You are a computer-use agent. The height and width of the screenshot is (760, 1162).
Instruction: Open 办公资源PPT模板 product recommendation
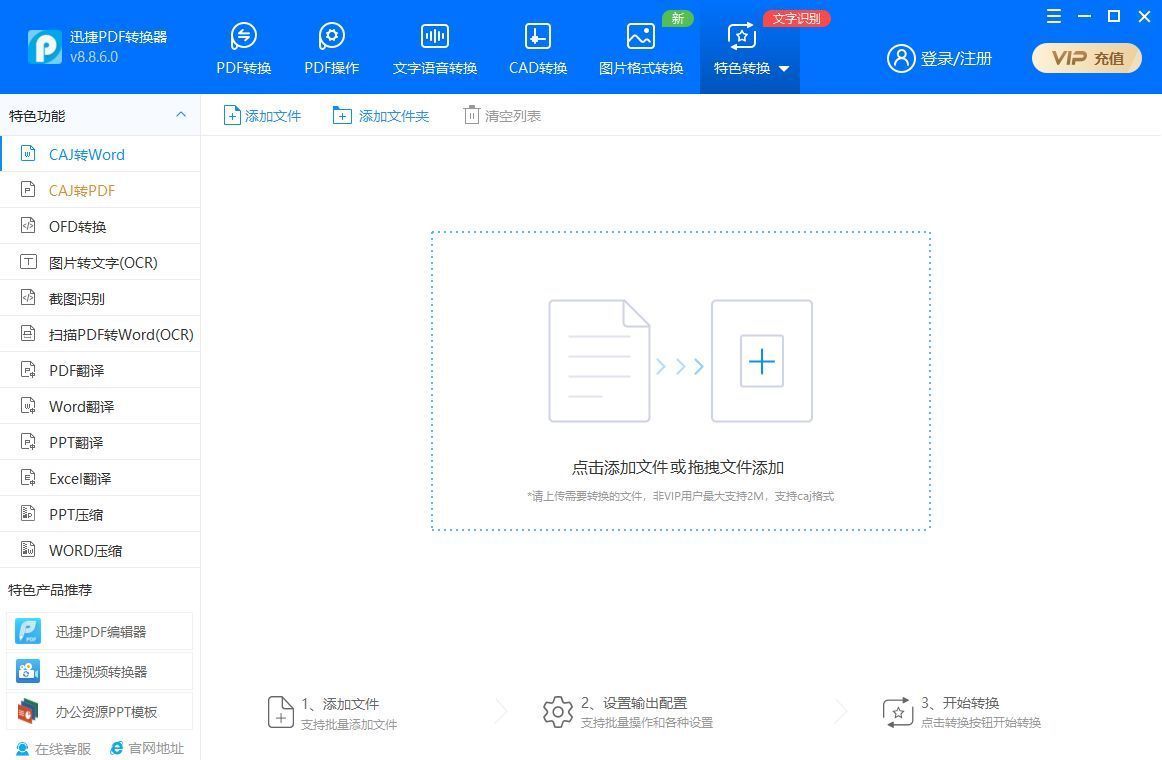(x=99, y=711)
